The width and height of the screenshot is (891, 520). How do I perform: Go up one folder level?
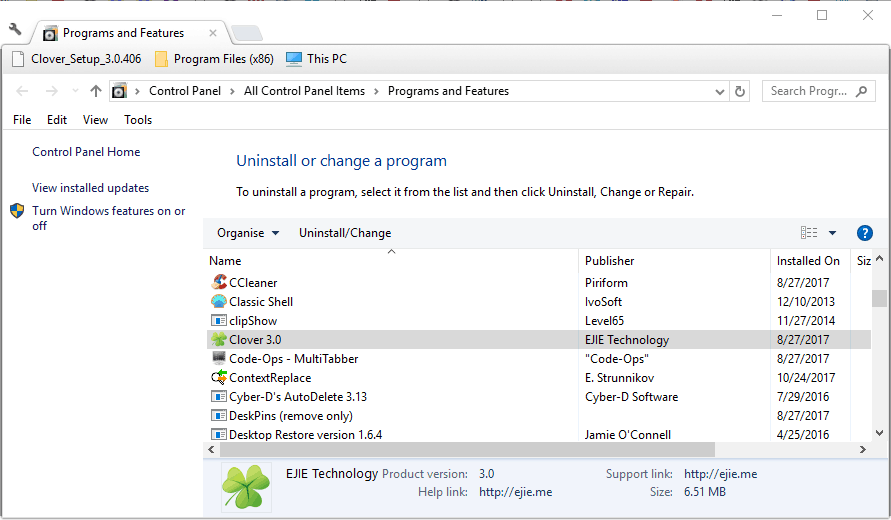[x=95, y=91]
